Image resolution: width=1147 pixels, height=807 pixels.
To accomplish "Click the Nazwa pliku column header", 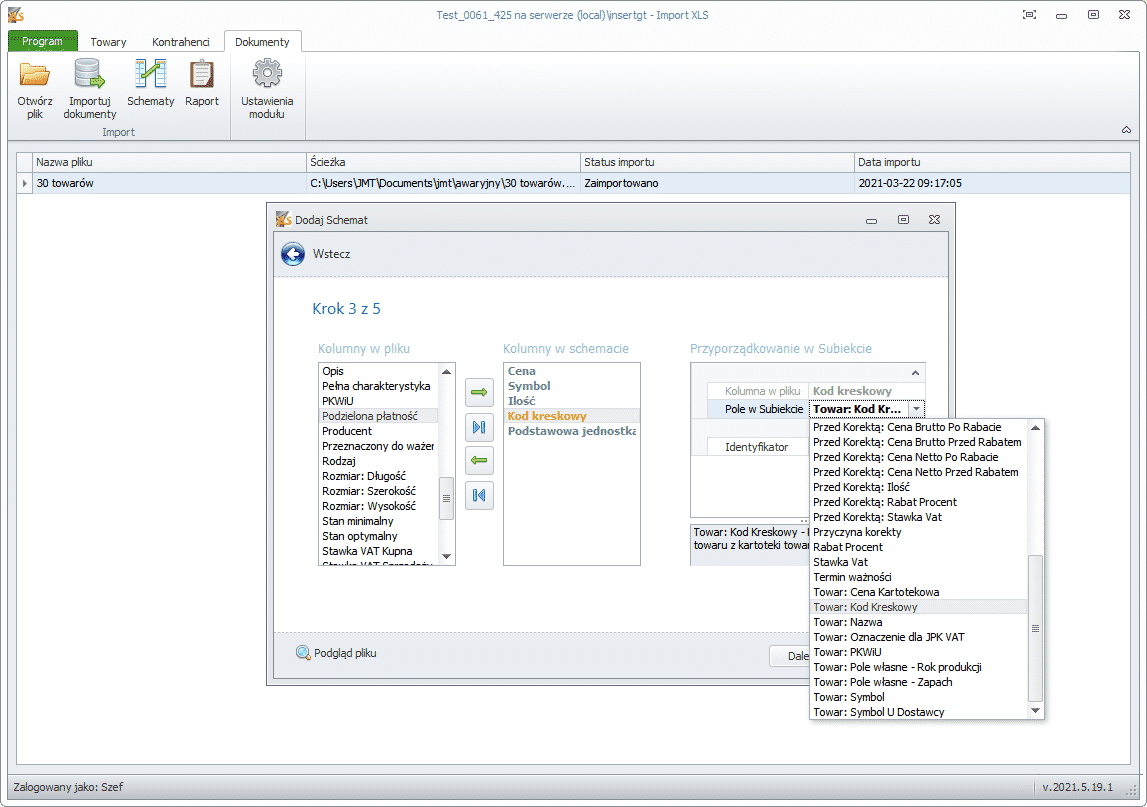I will pyautogui.click(x=169, y=162).
